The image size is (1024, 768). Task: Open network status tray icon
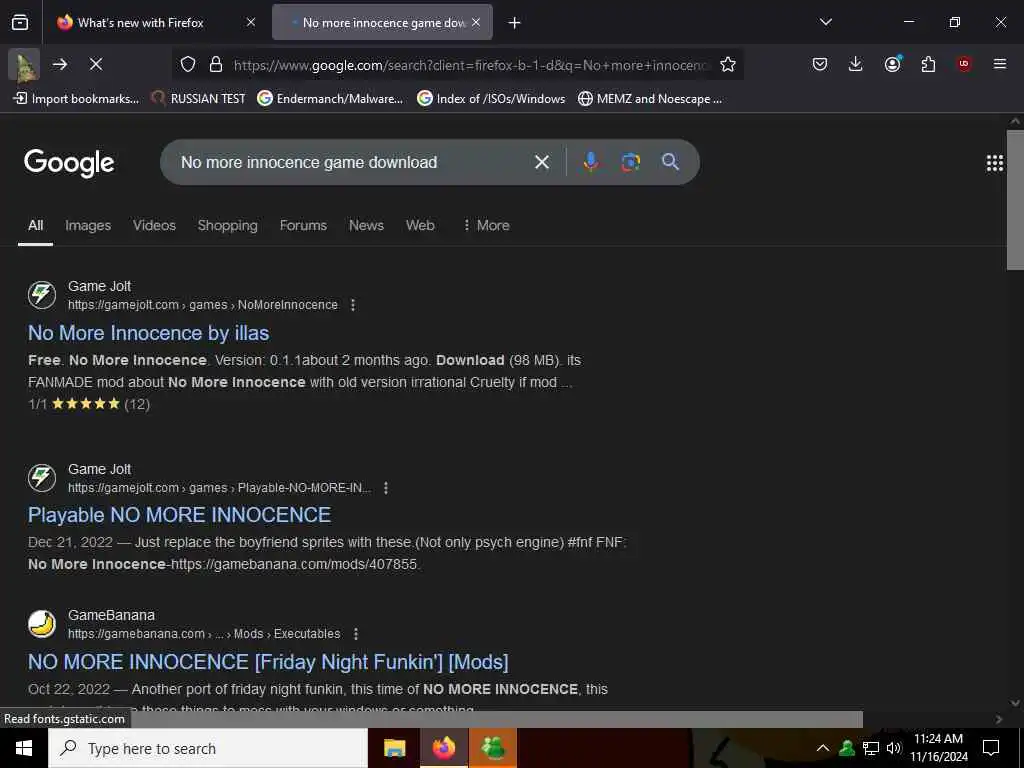[871, 748]
